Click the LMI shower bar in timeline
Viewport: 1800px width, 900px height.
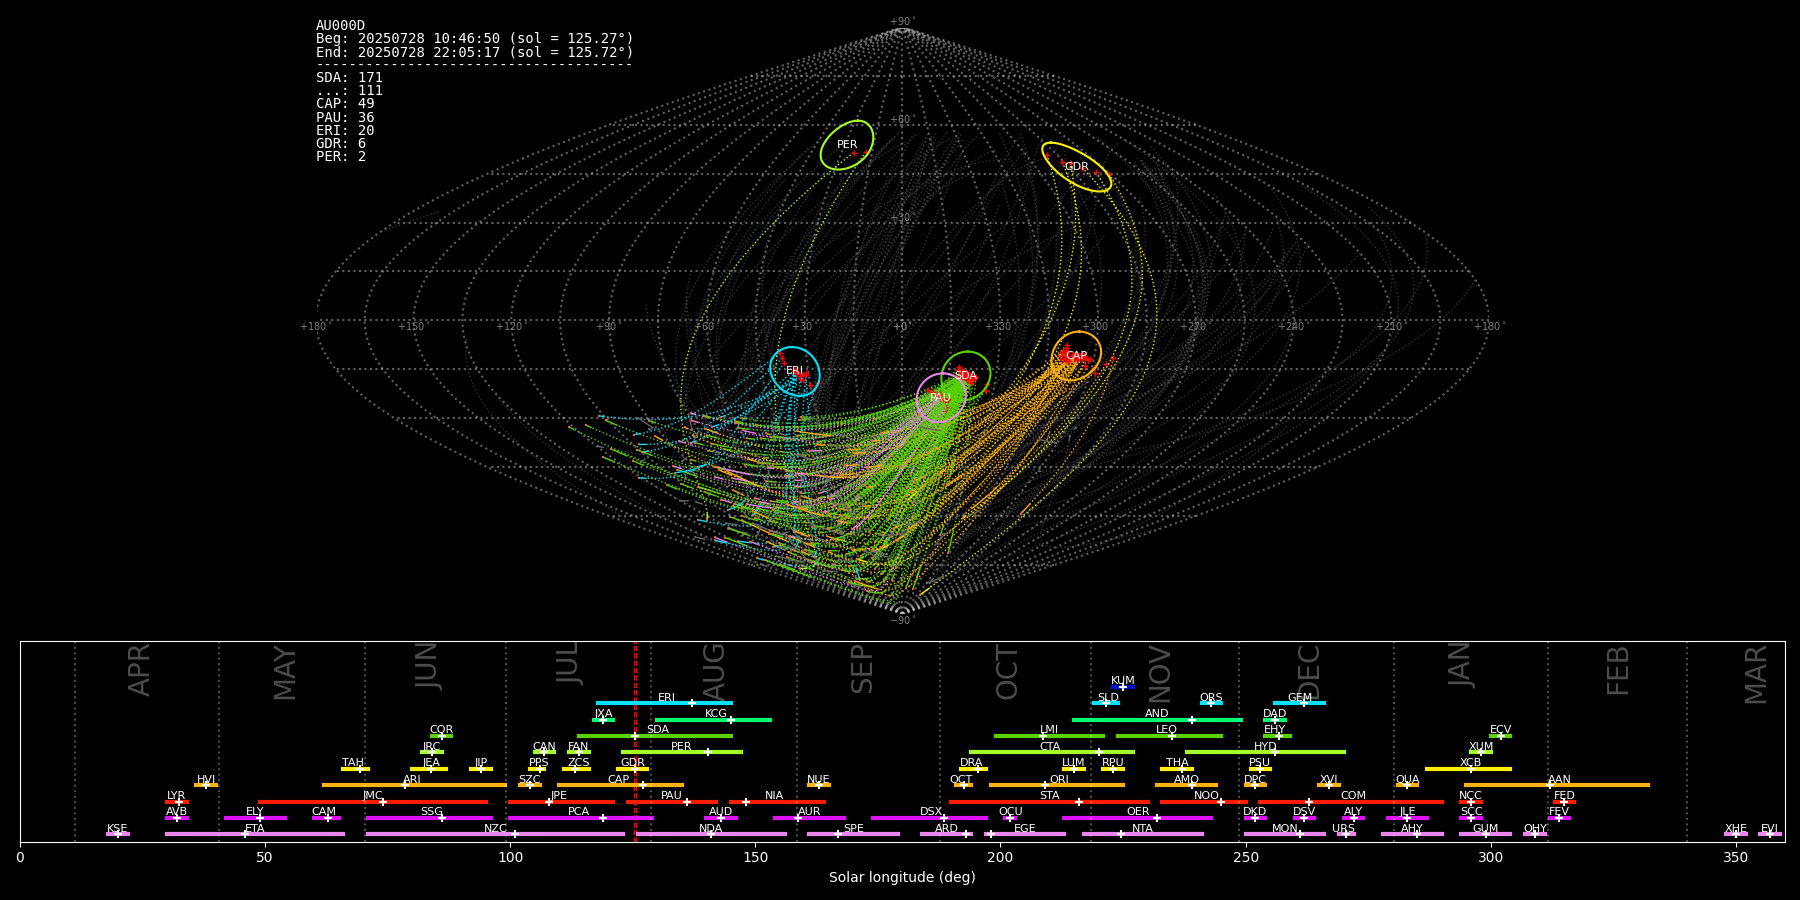coord(1049,736)
